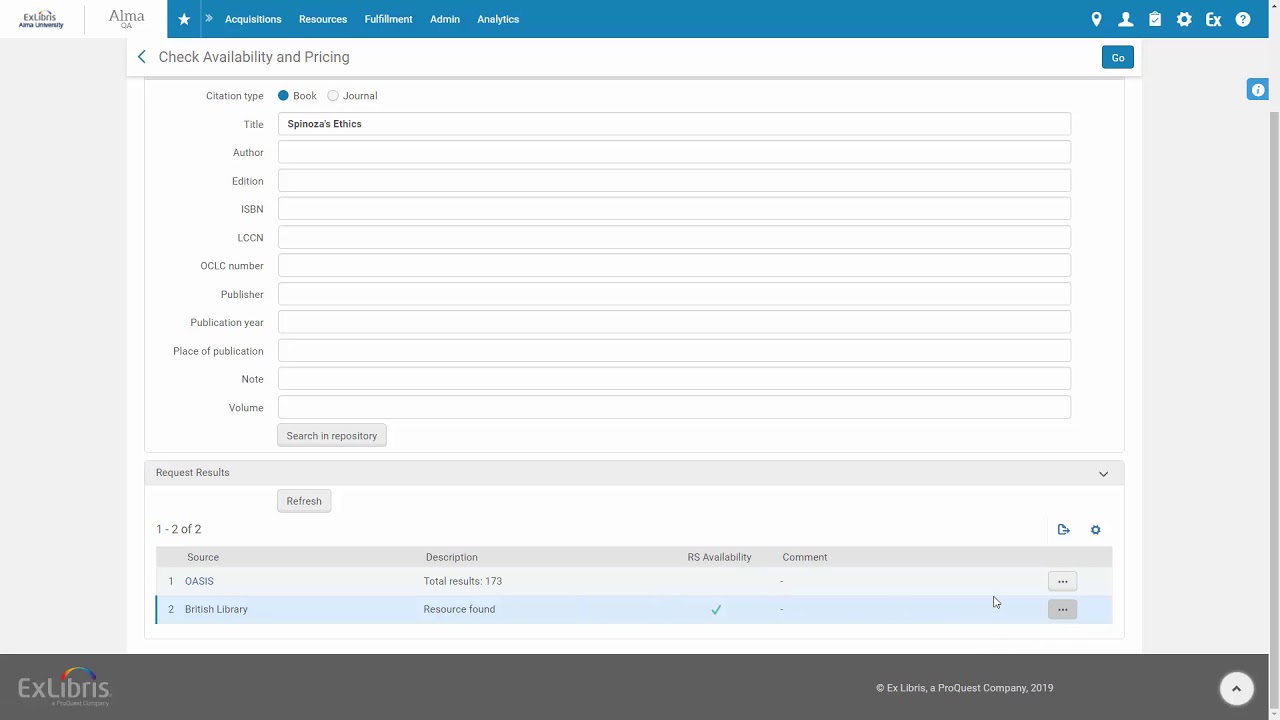Image resolution: width=1280 pixels, height=720 pixels.
Task: Click the Alma University ExLibris logo
Action: 41,19
